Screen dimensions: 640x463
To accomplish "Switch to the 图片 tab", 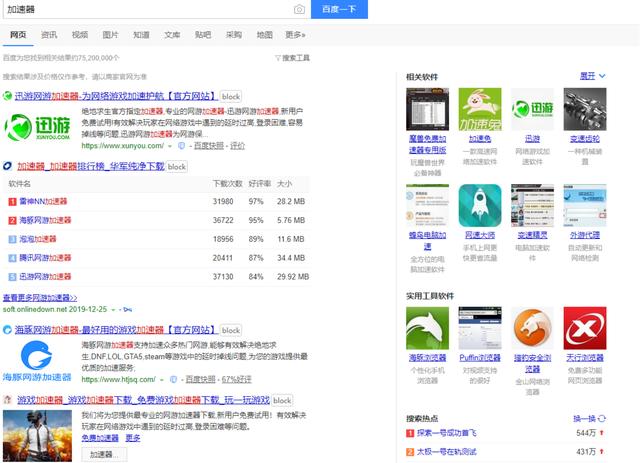I will point(110,35).
